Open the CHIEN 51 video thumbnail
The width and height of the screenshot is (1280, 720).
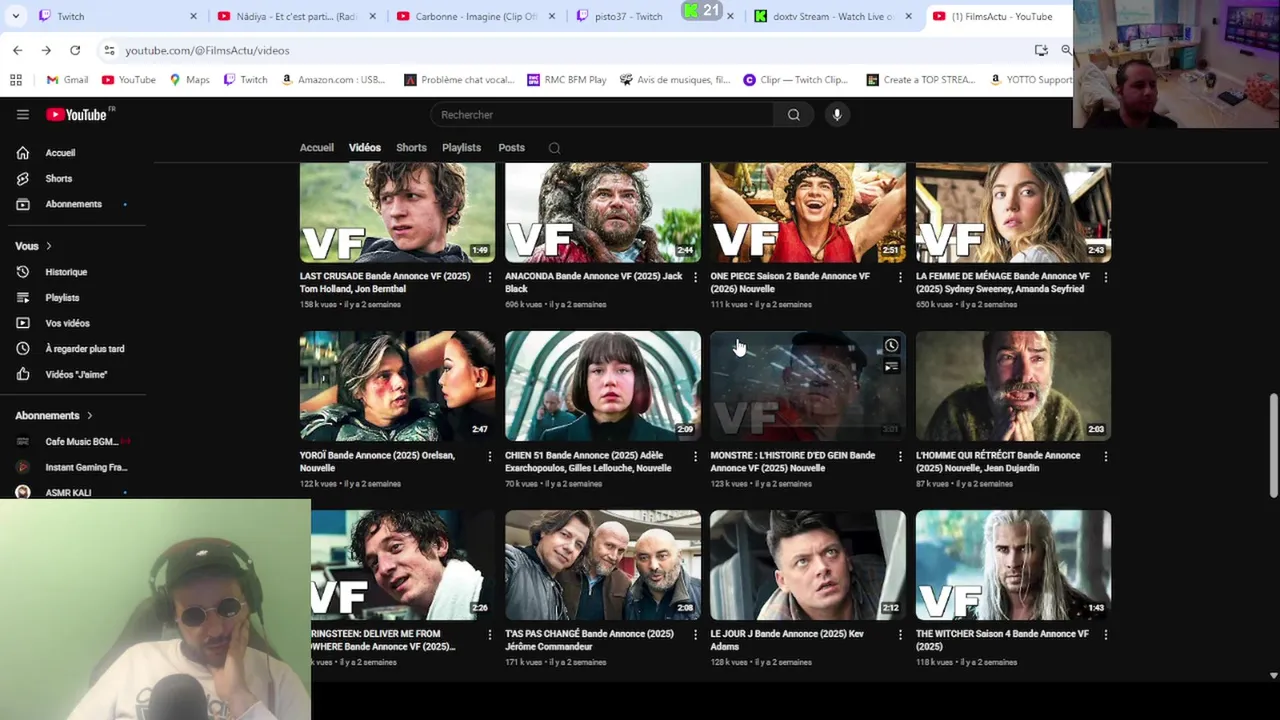(603, 386)
